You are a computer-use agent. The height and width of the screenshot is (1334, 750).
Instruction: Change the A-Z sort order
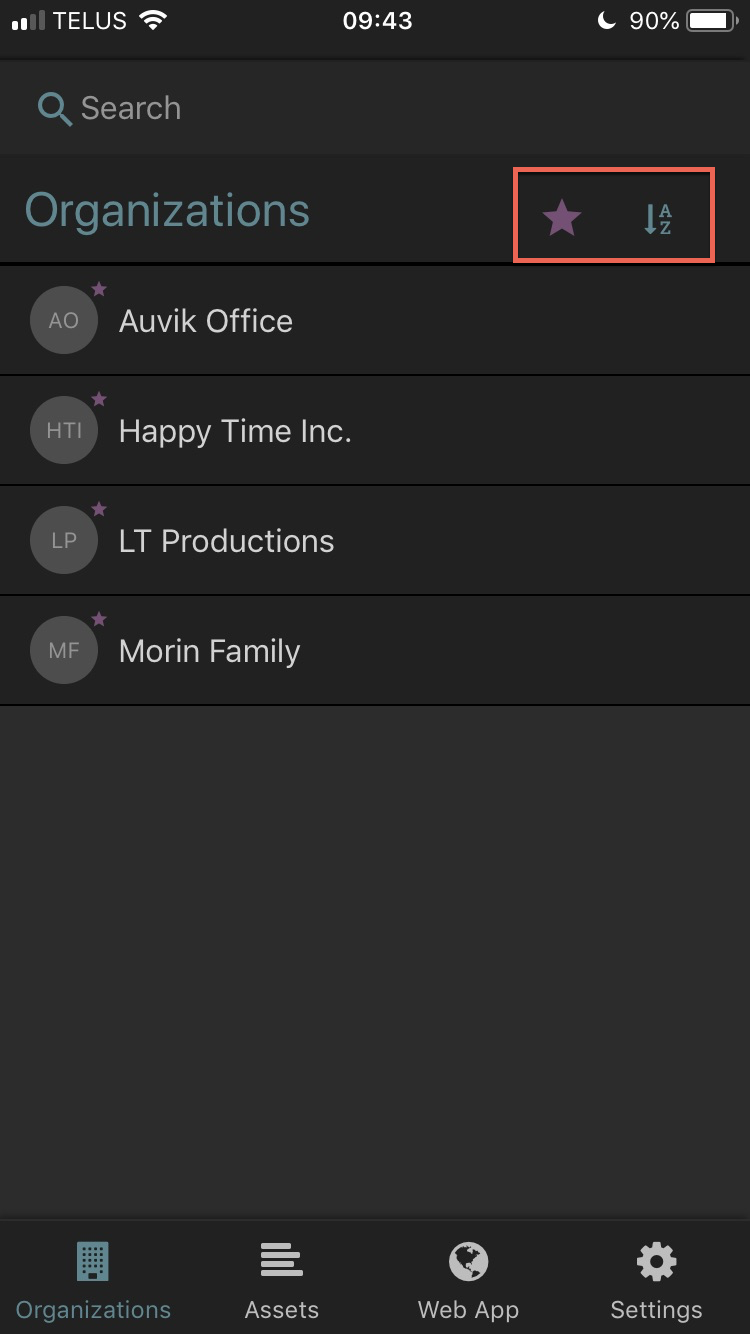point(657,218)
